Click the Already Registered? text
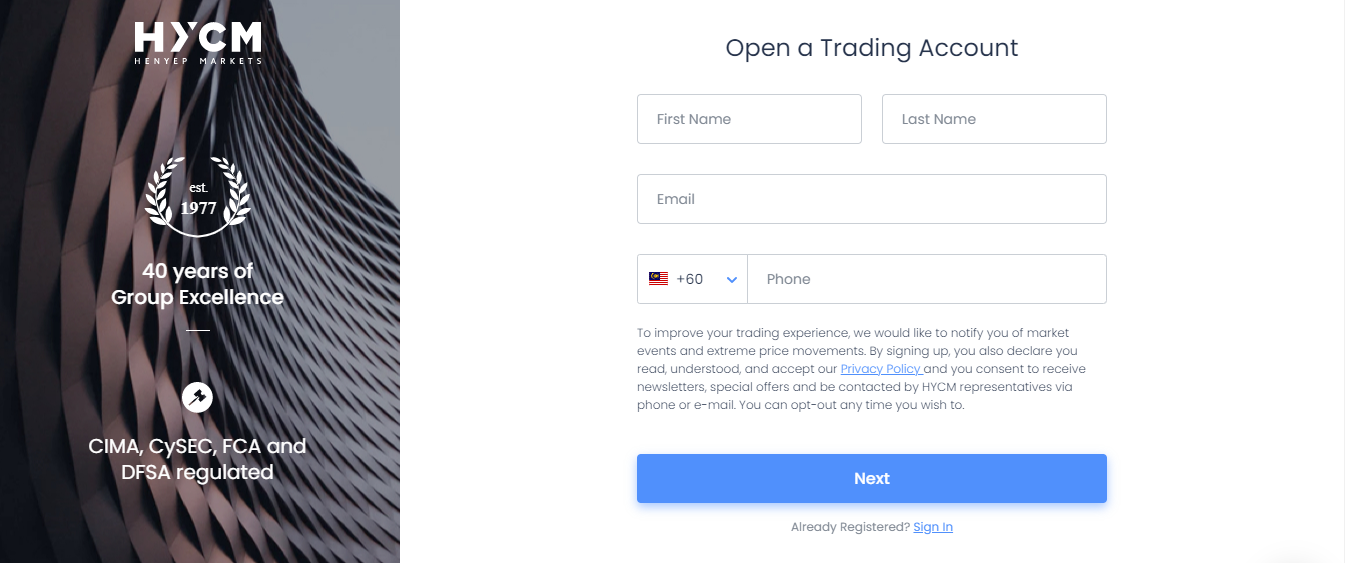Image resolution: width=1345 pixels, height=563 pixels. pos(850,527)
